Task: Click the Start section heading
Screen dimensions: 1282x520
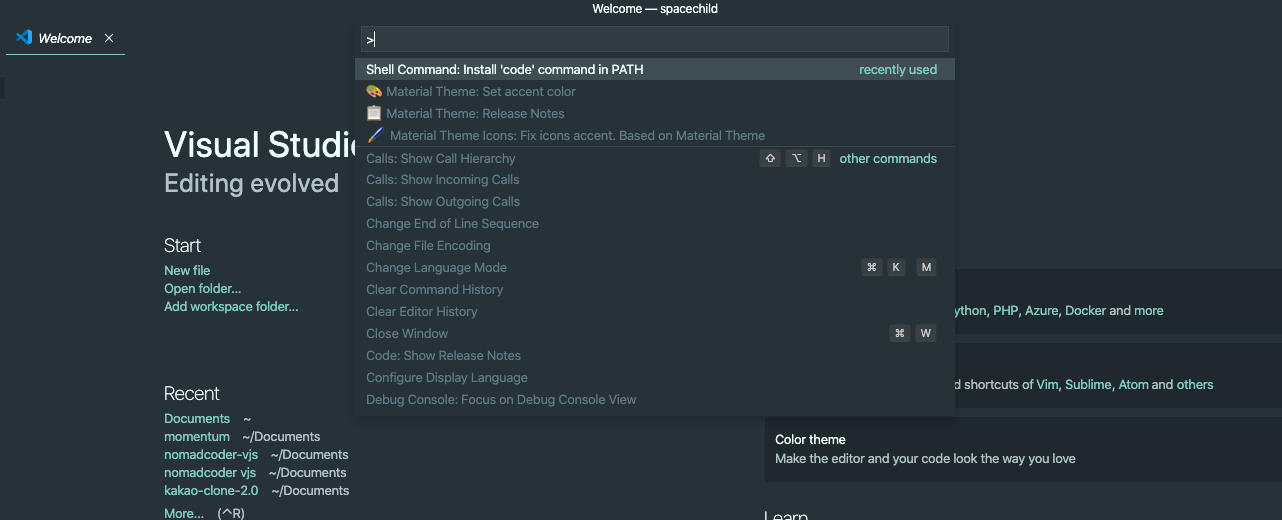Action: [x=182, y=245]
